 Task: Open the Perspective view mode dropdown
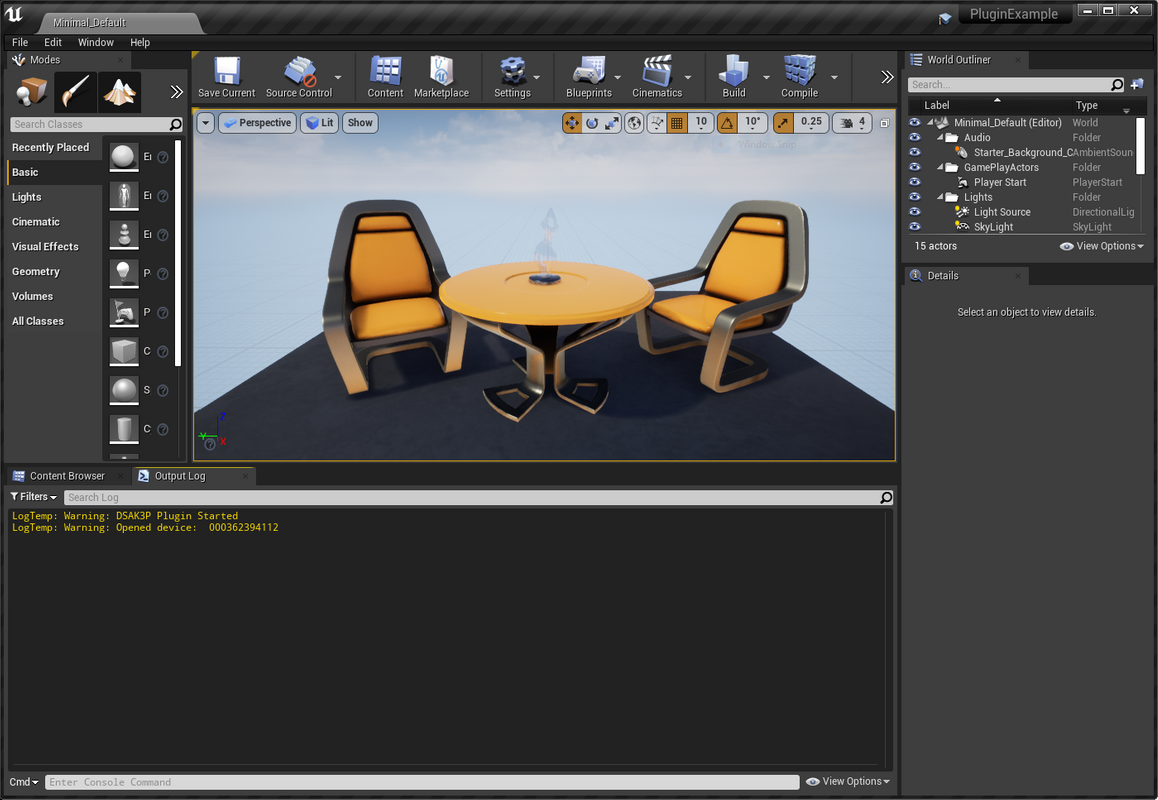(258, 123)
